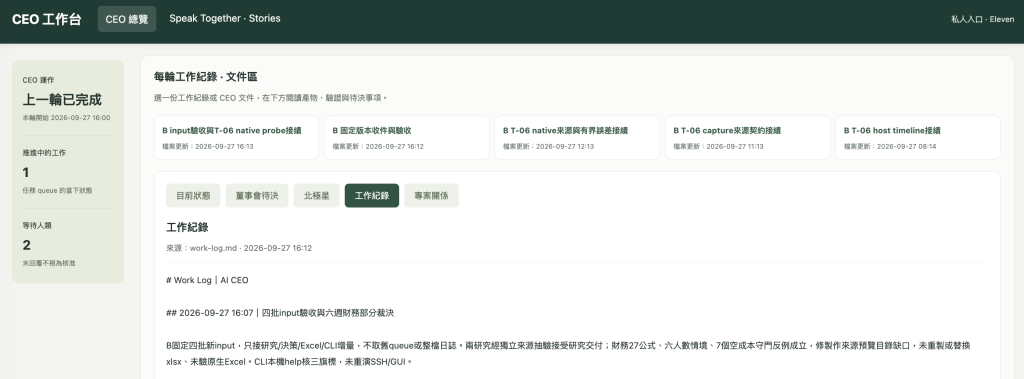Image resolution: width=1024 pixels, height=379 pixels.
Task: Select the 北極星 tab
Action: 317,195
